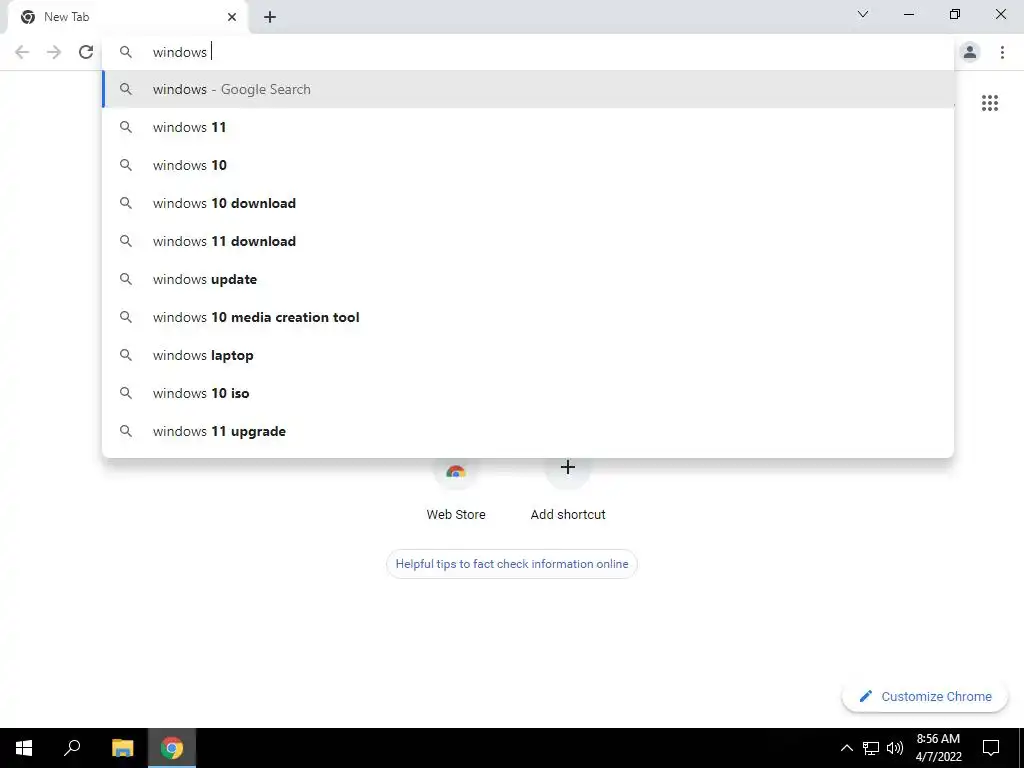Choose 'windows 10' suggestion

528,165
